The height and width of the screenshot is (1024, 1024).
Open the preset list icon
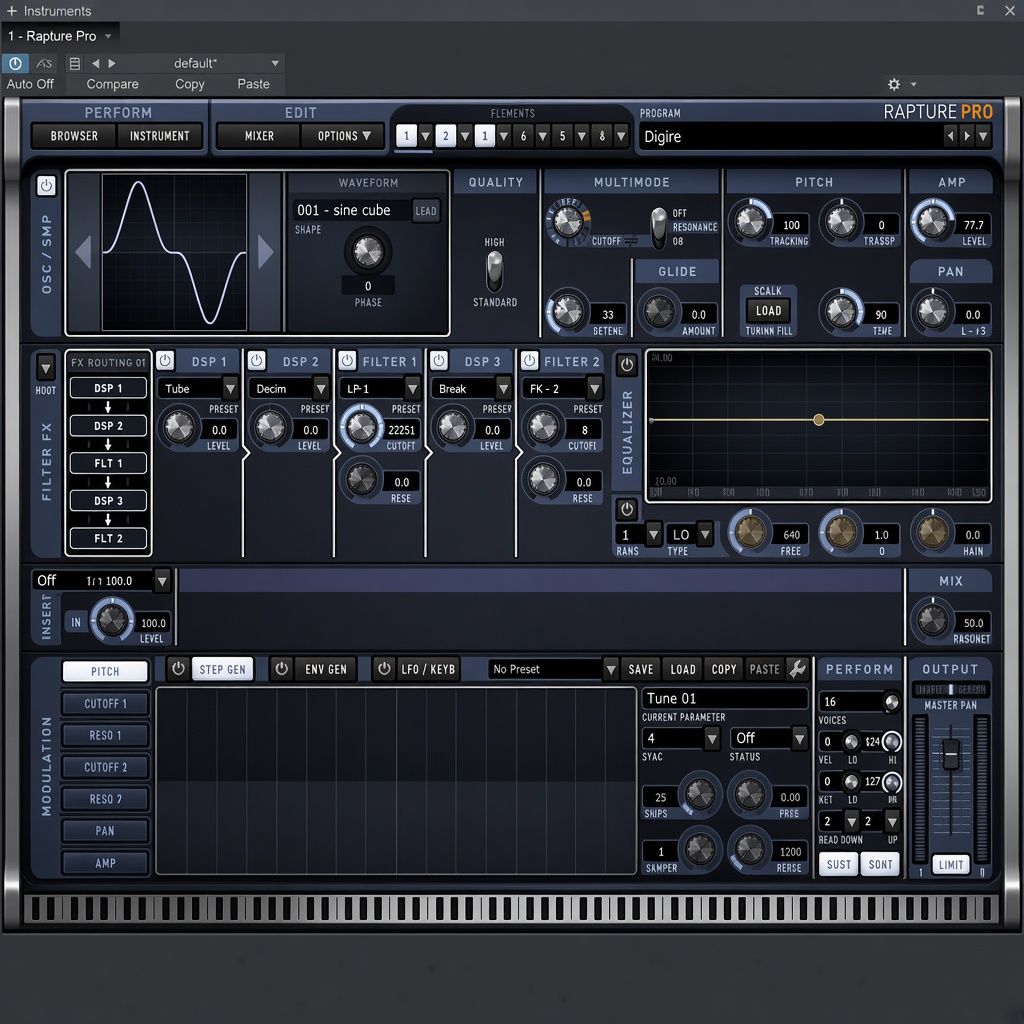[74, 63]
